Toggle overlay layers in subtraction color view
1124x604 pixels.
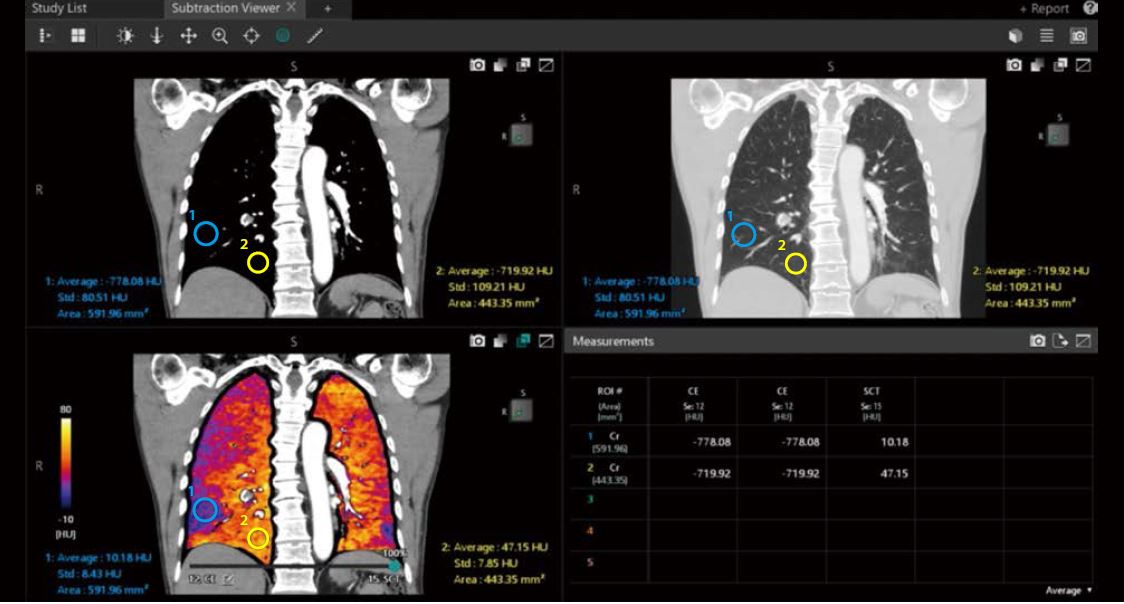tap(523, 341)
